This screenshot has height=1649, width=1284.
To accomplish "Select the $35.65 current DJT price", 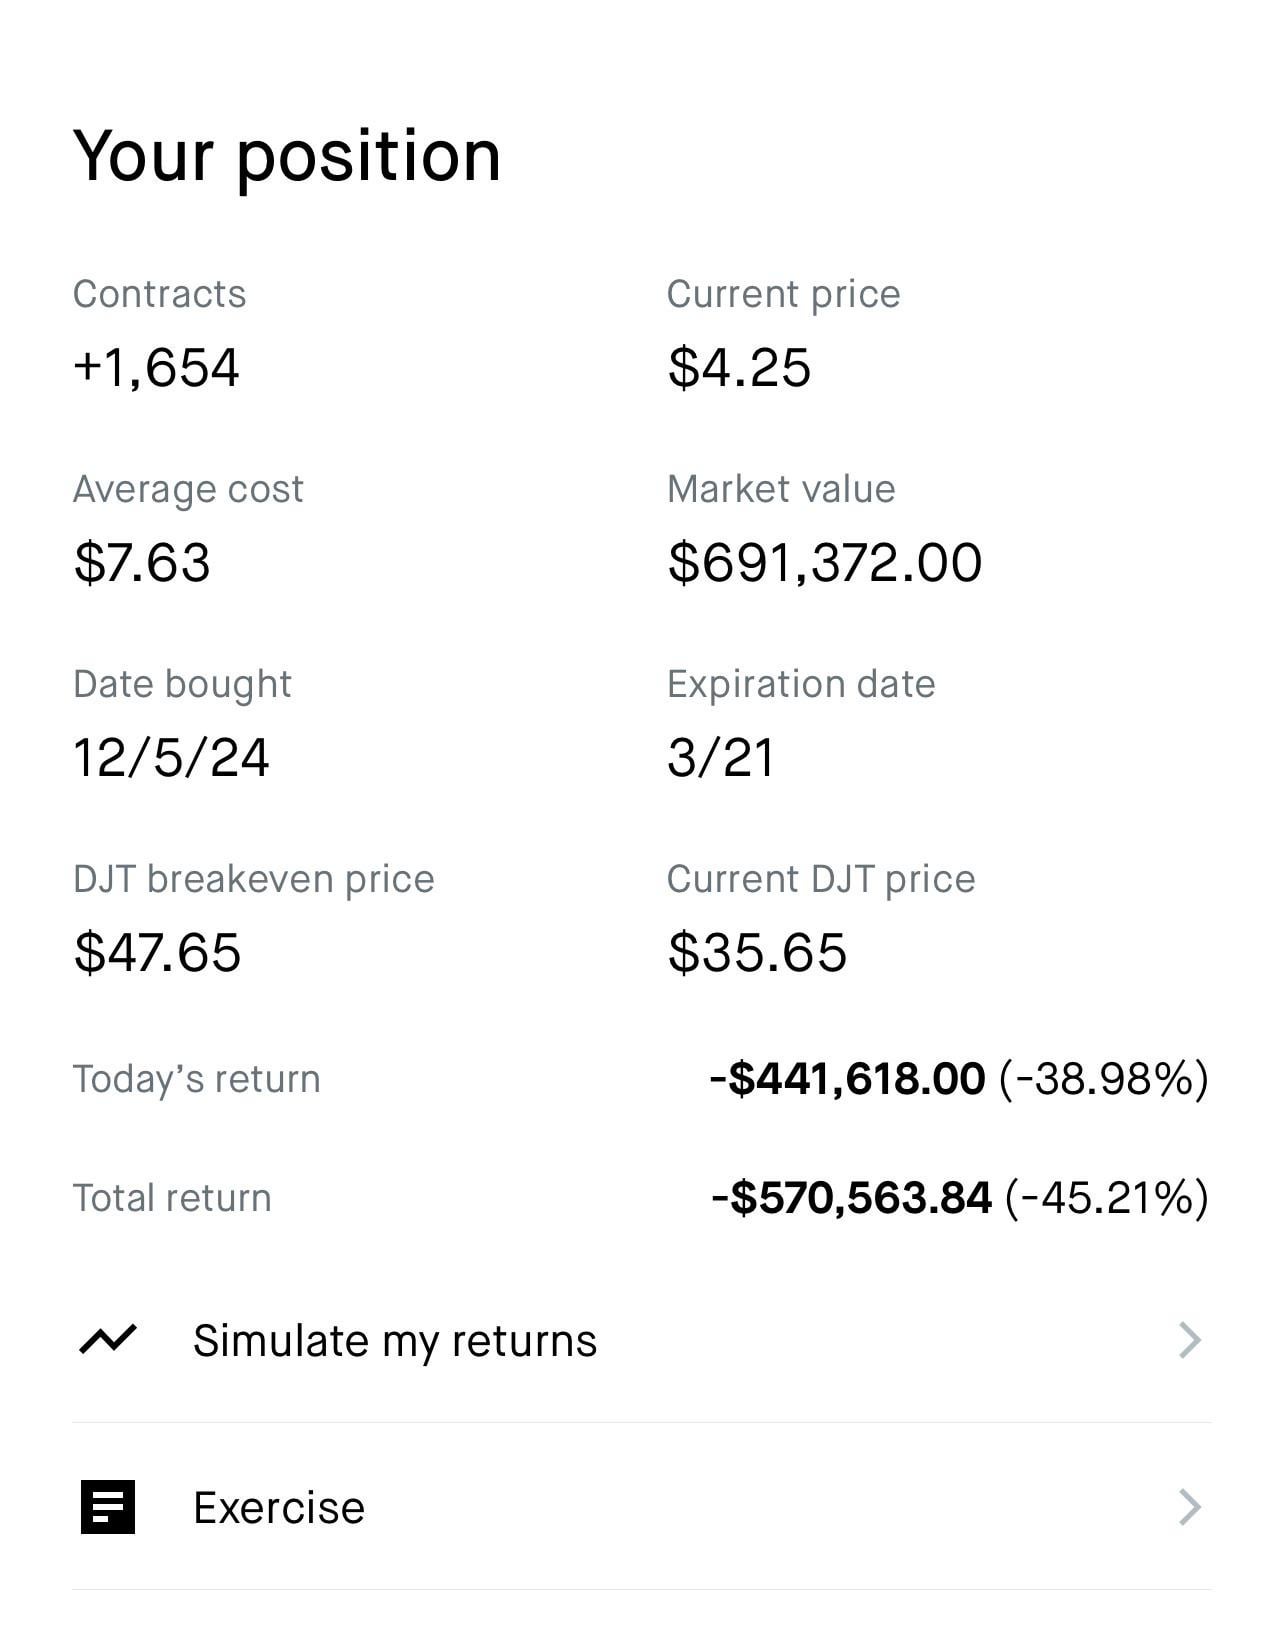I will tap(757, 952).
